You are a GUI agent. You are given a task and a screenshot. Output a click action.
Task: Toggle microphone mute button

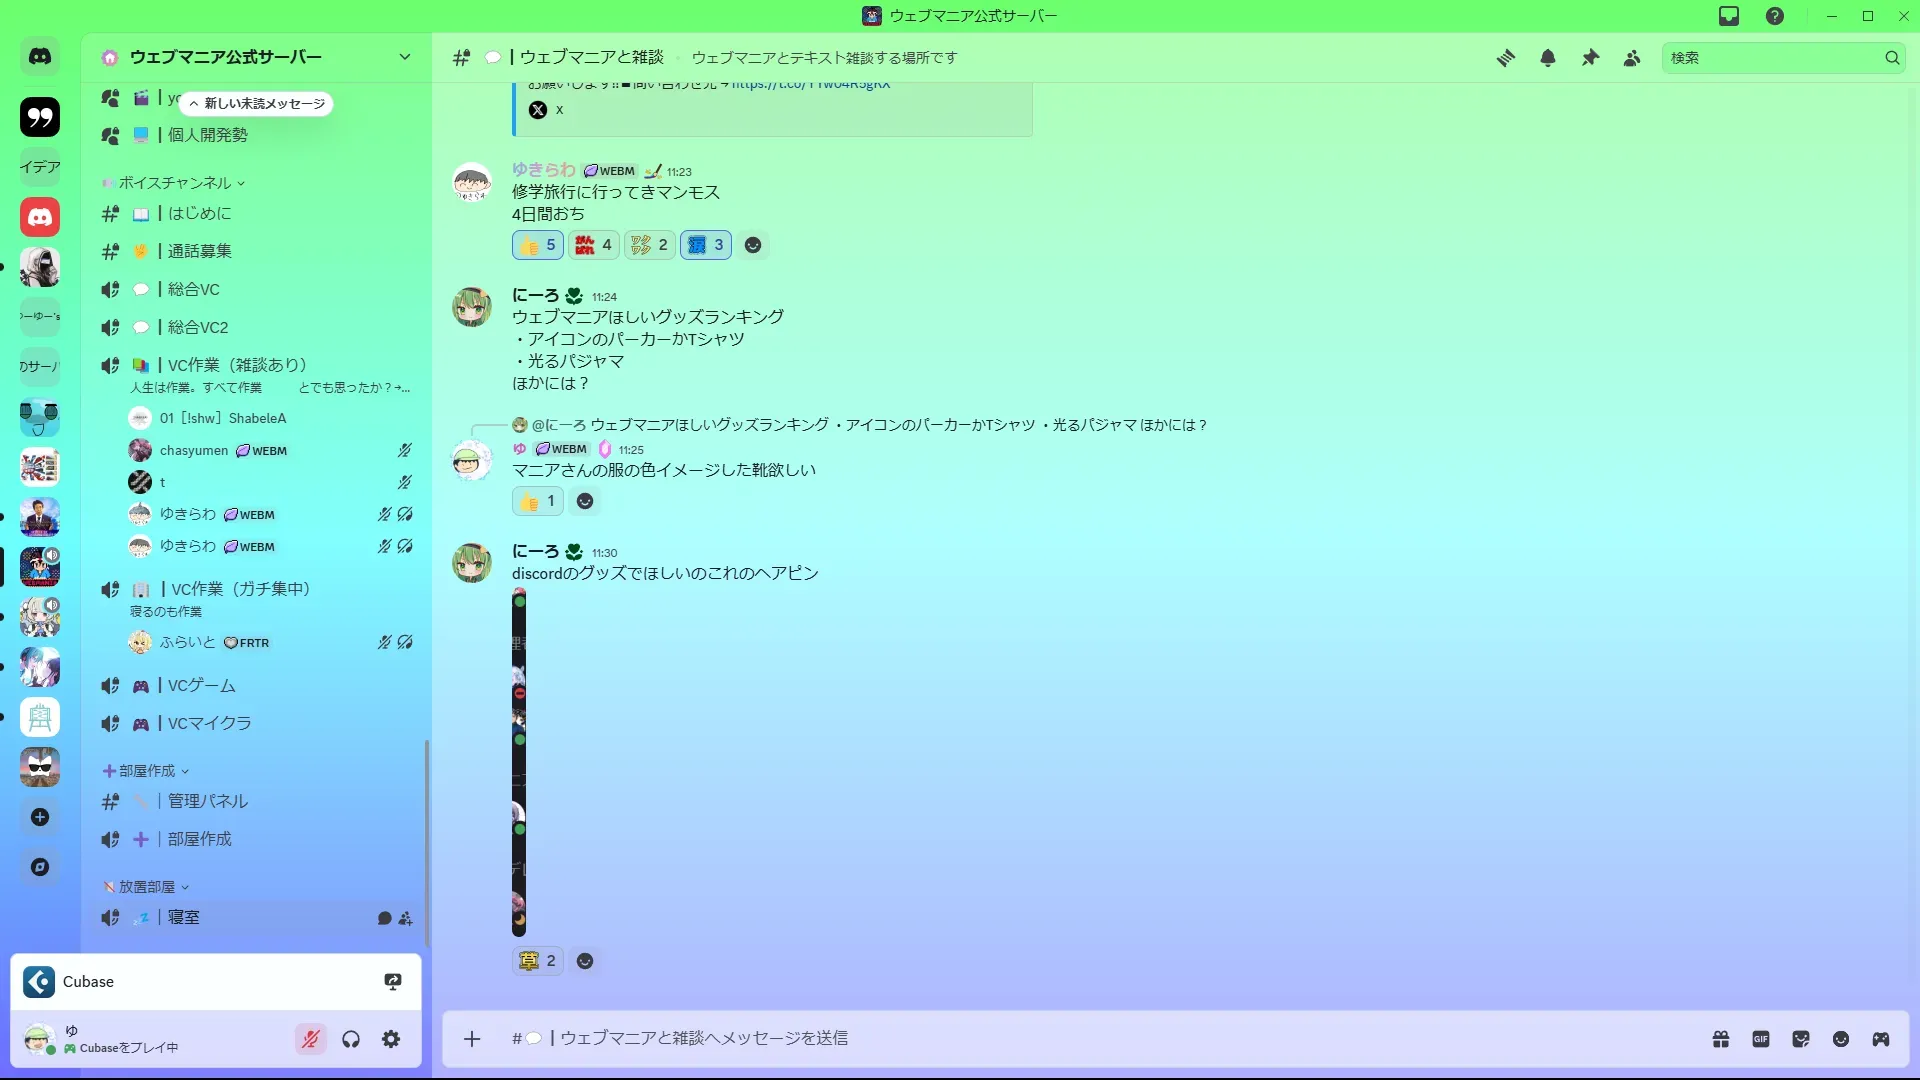click(x=311, y=1039)
